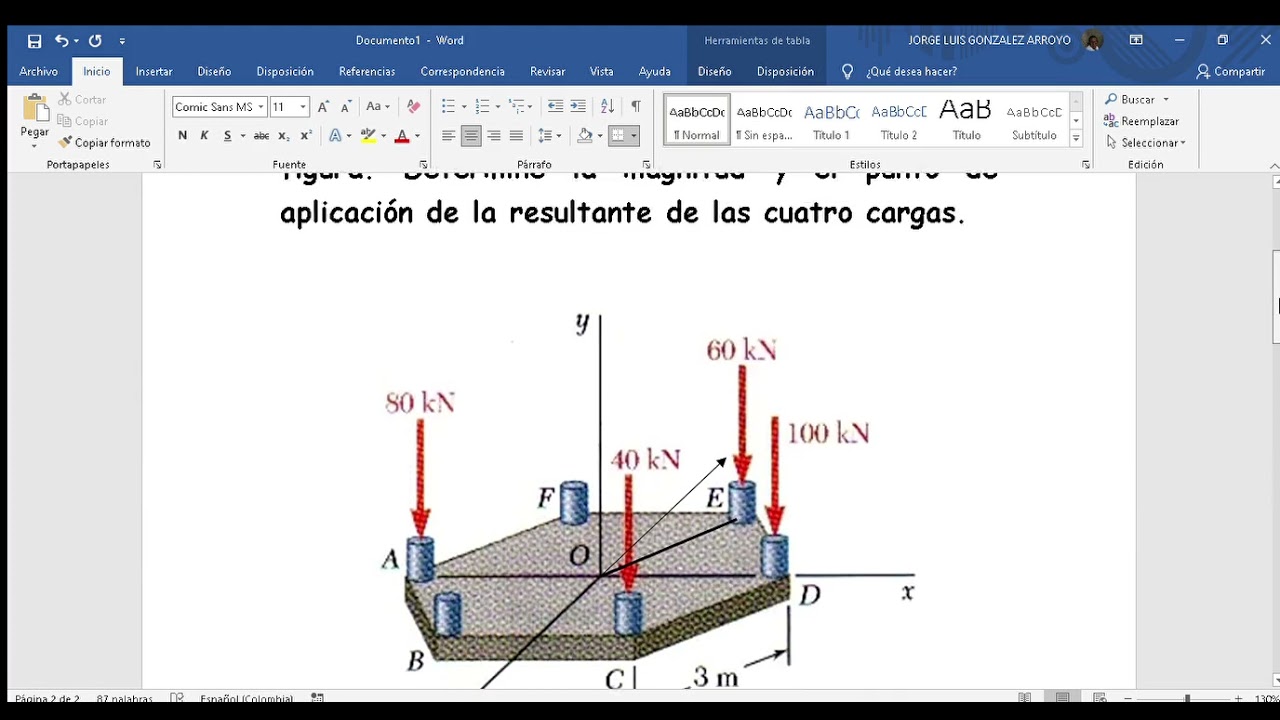Open the Referencias ribbon tab
1280x720 pixels.
click(x=367, y=72)
